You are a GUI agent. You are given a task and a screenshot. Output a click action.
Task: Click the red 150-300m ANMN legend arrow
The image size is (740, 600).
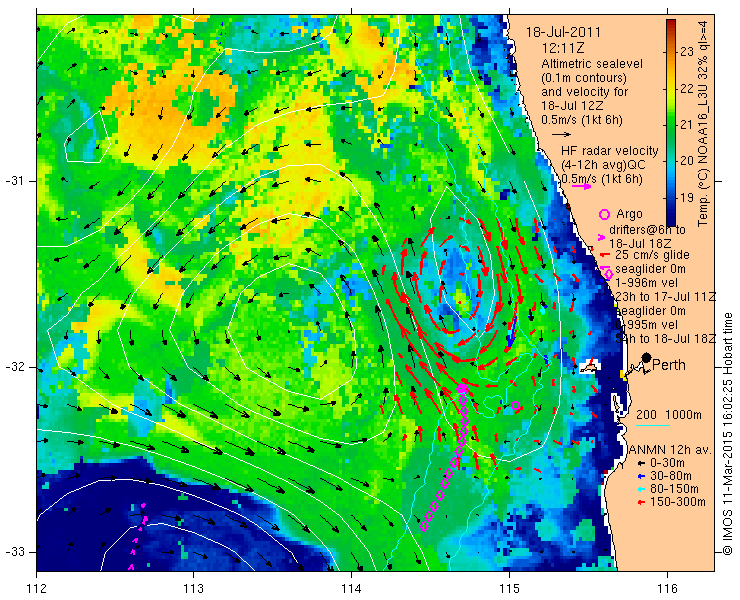click(x=641, y=502)
